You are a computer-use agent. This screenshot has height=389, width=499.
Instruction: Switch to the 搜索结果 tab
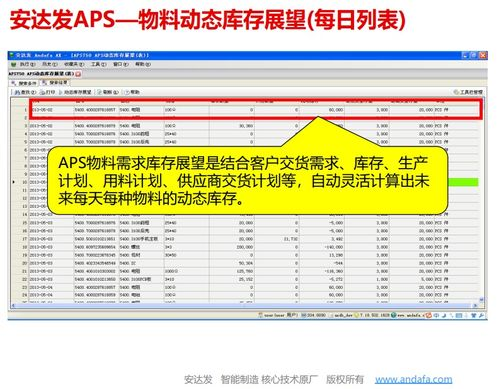[x=55, y=82]
